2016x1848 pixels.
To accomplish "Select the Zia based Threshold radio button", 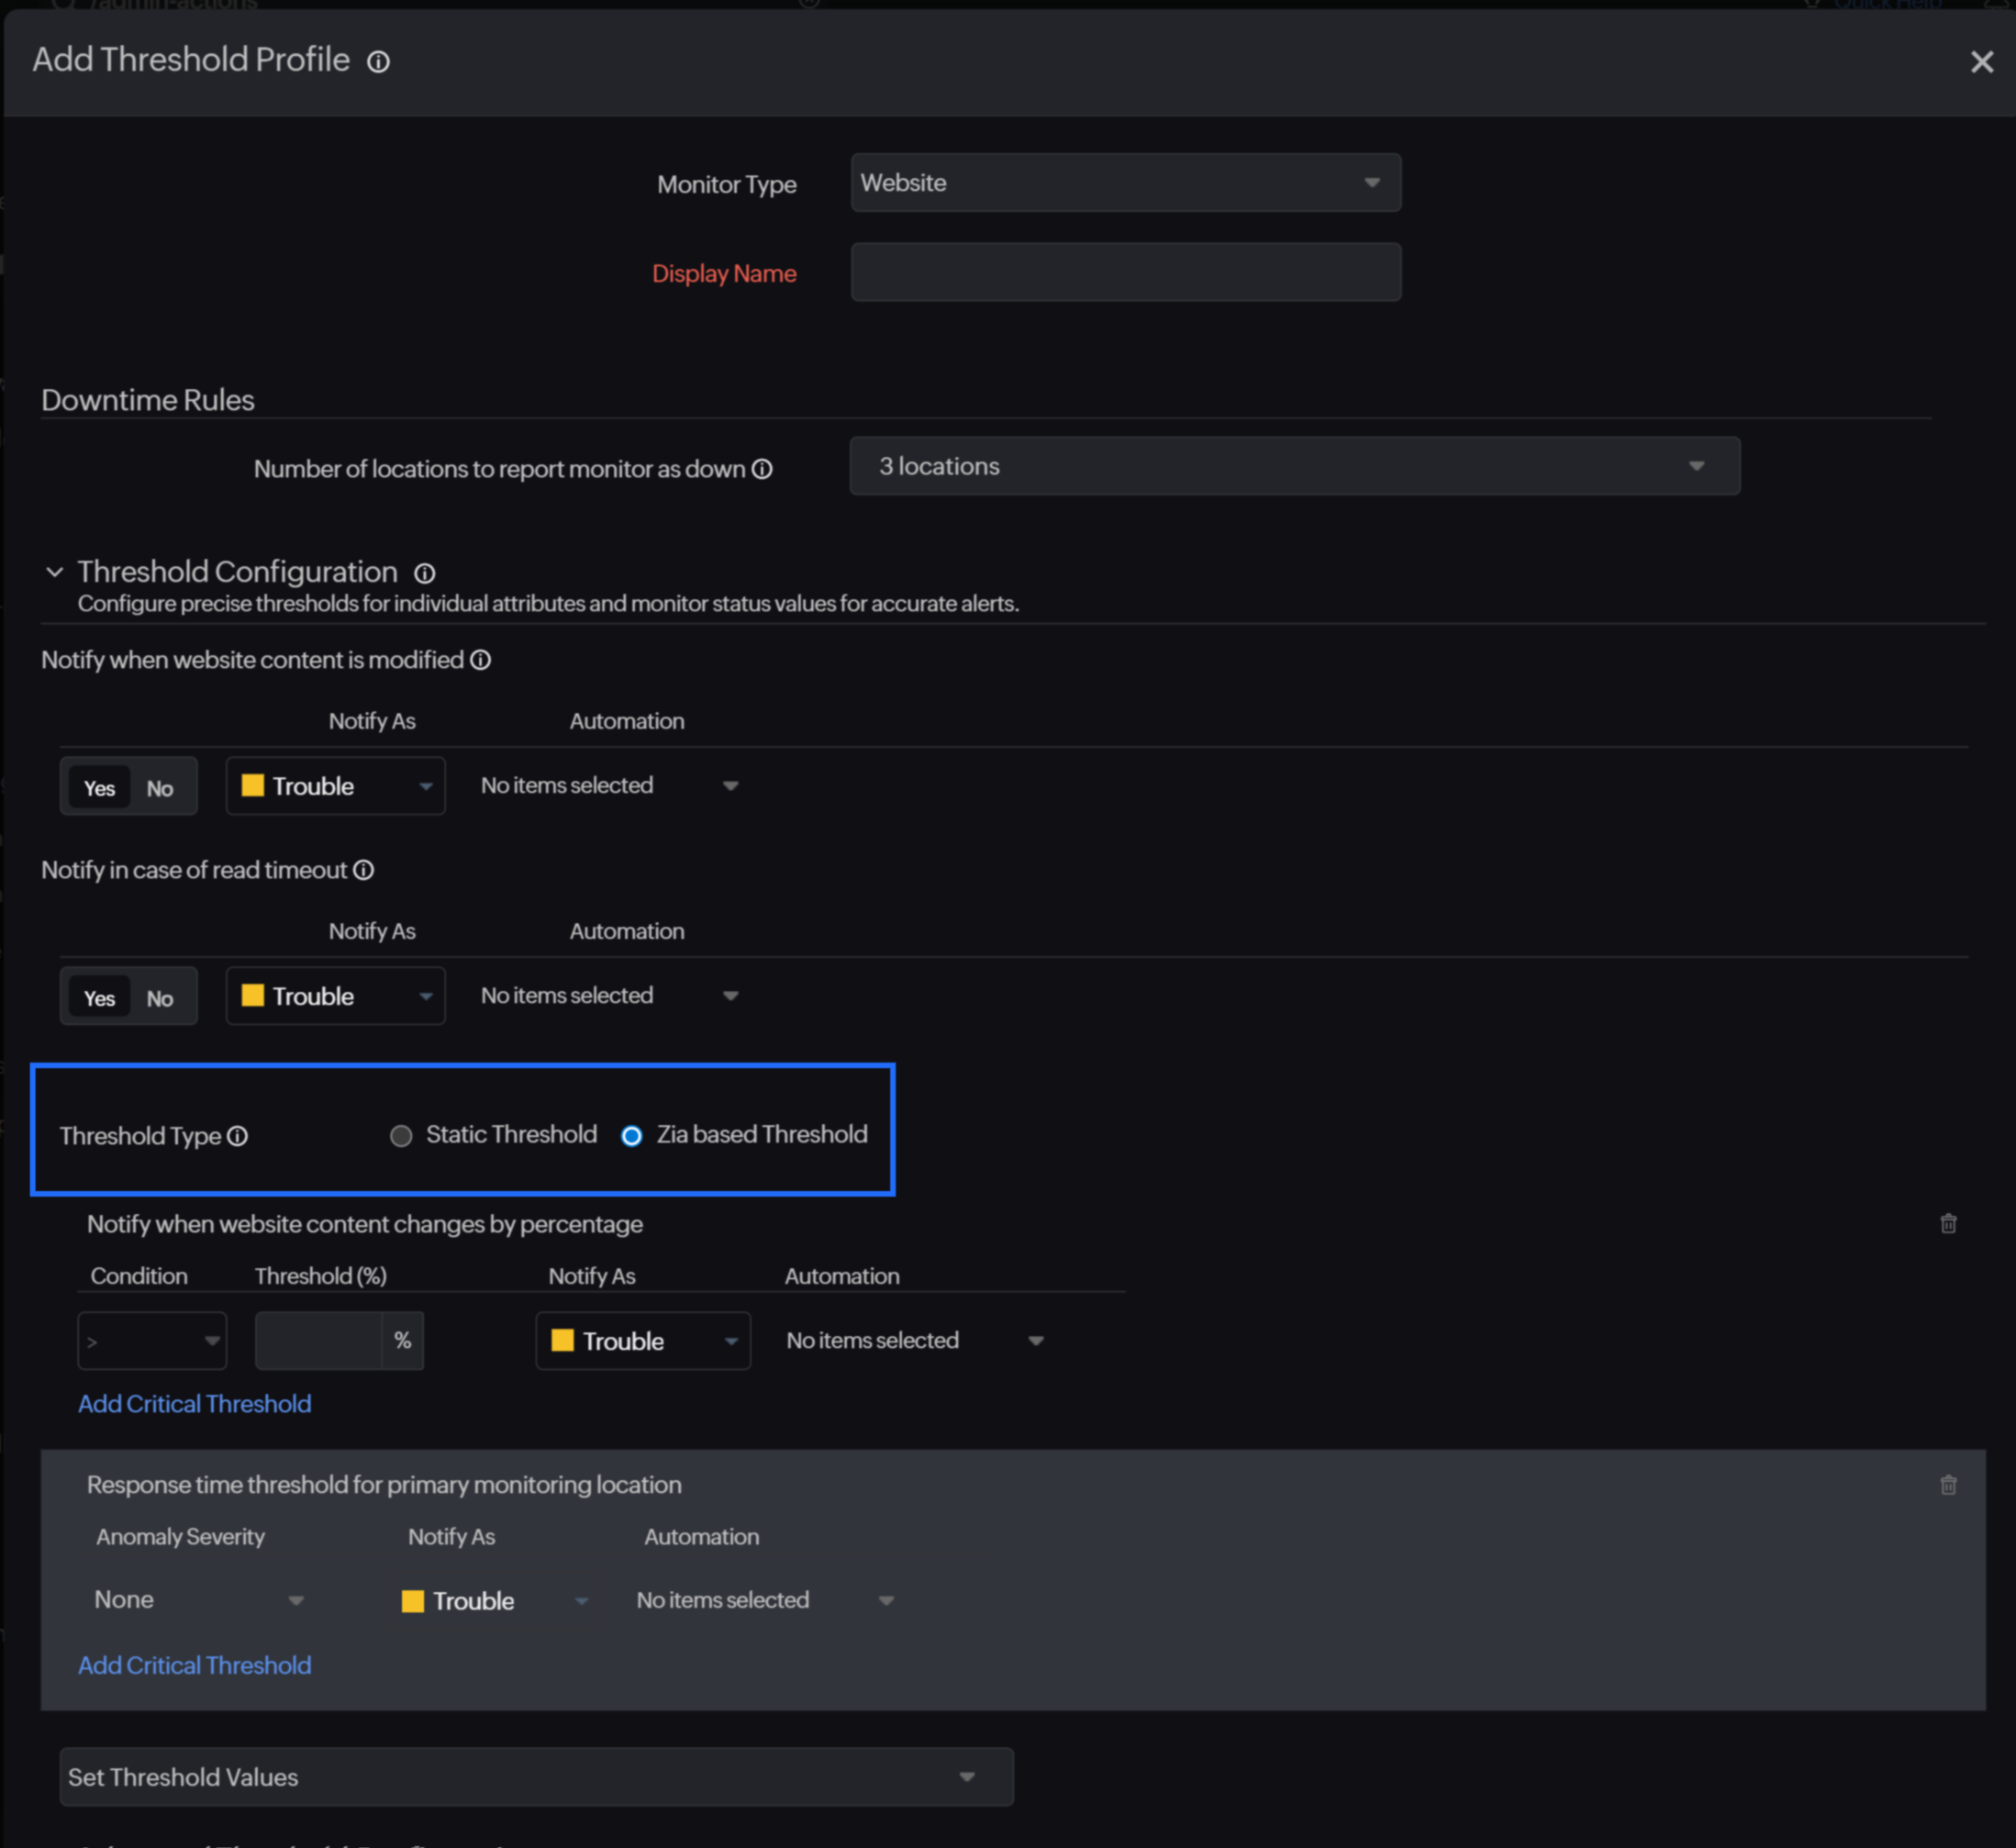I will pos(631,1136).
